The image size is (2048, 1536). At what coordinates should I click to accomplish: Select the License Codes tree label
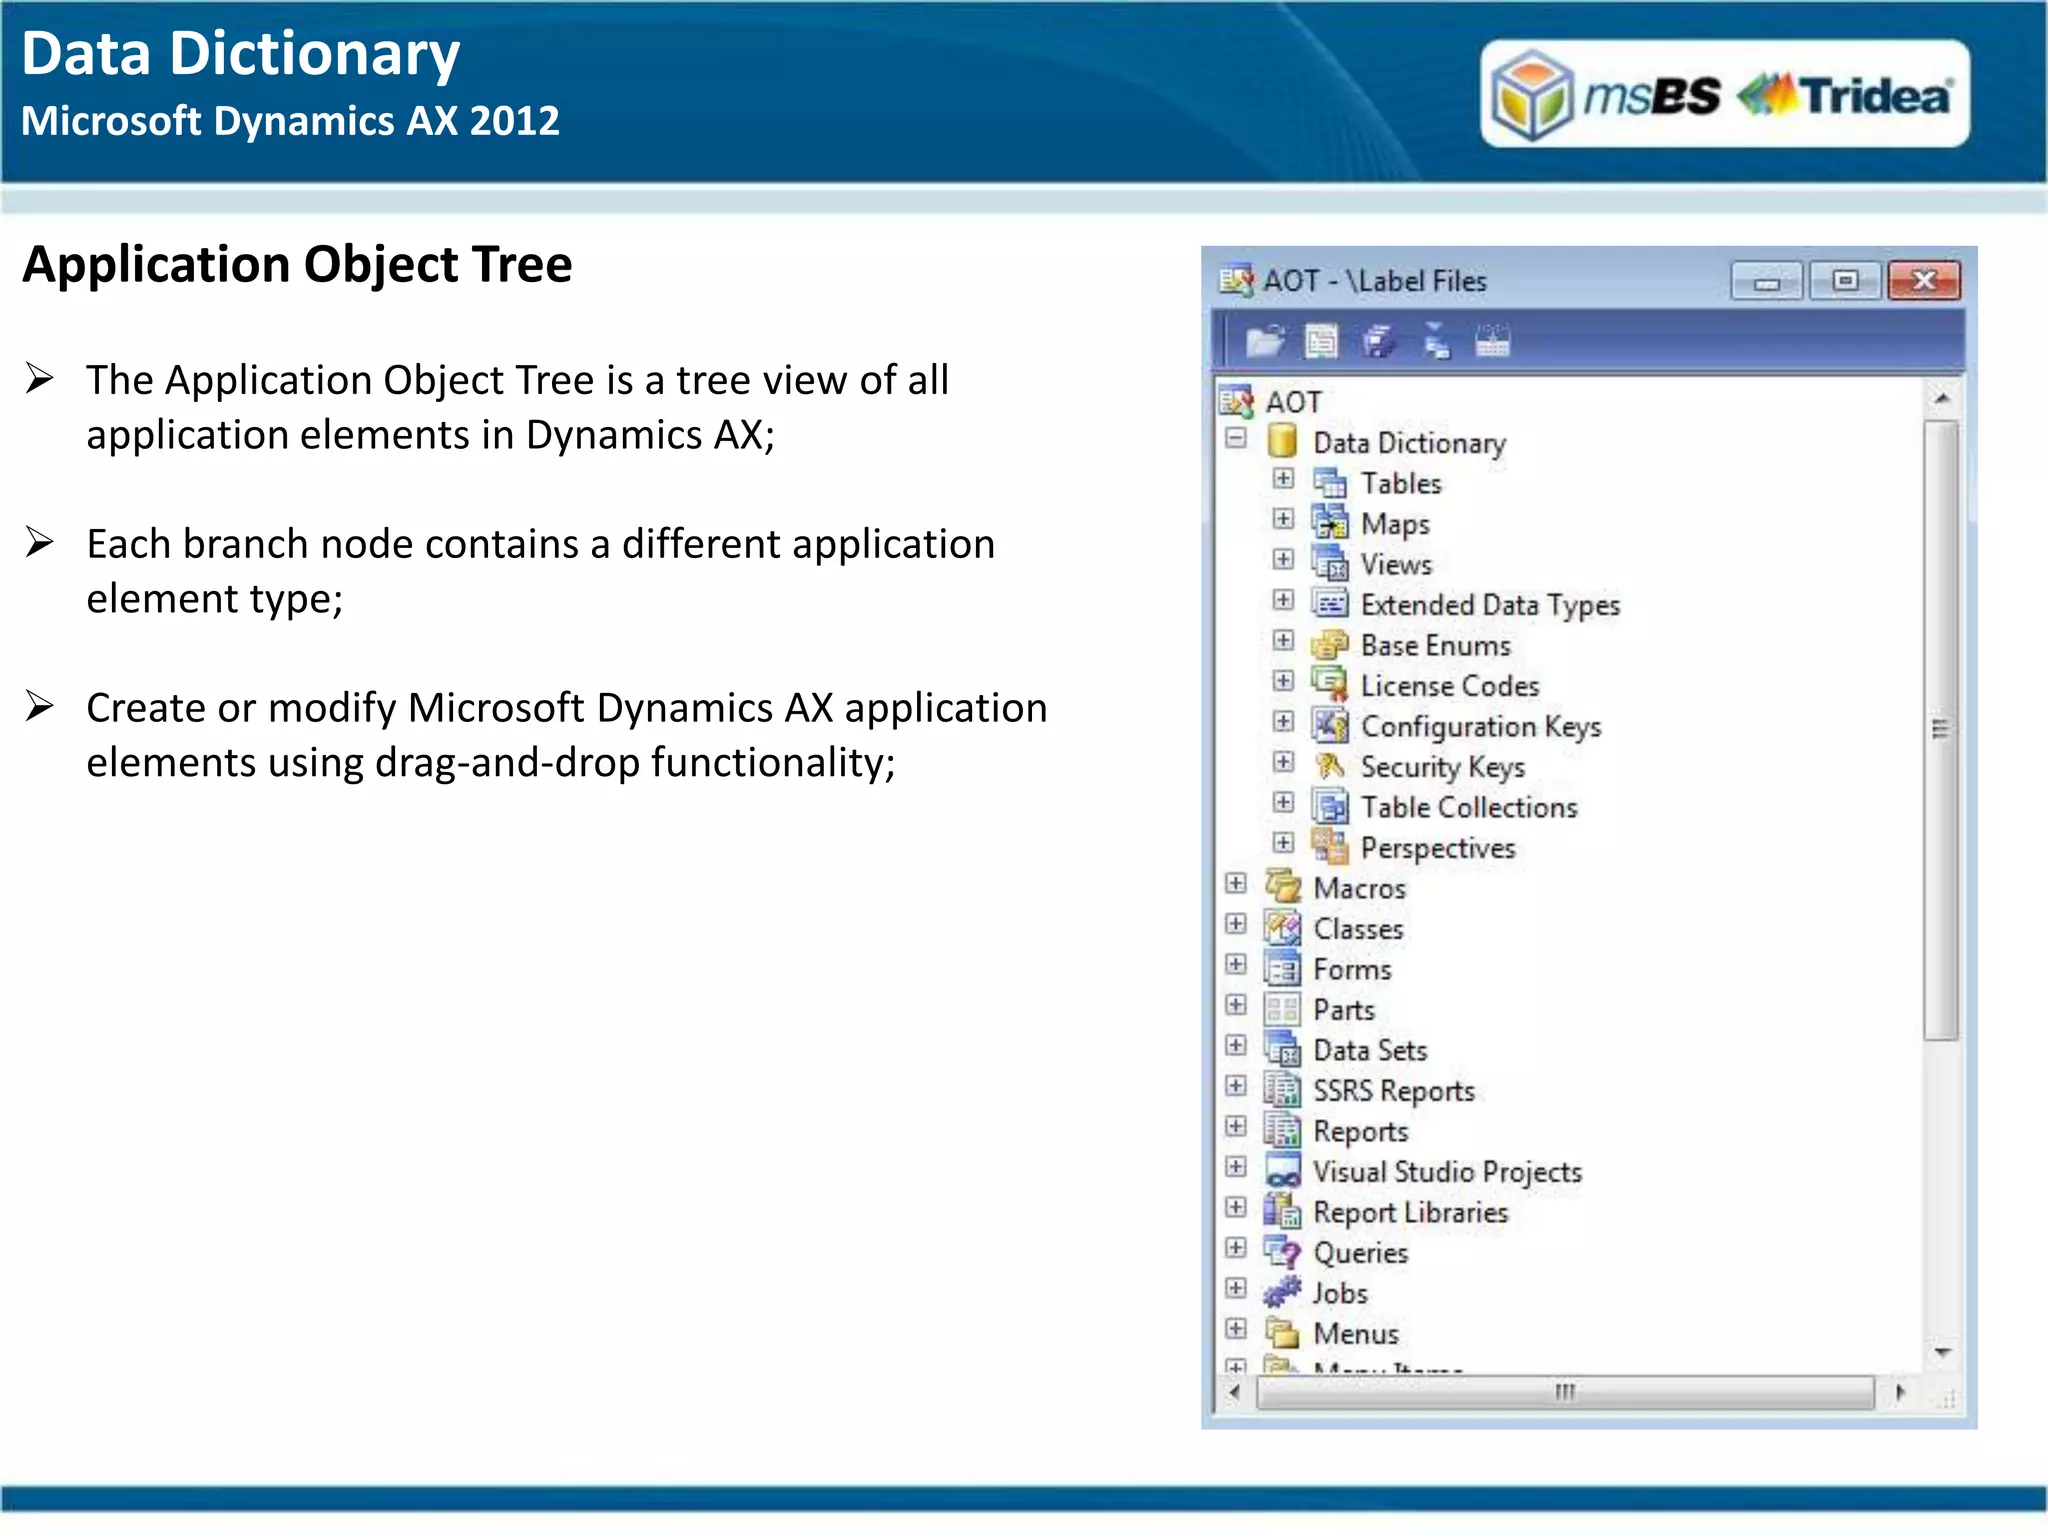pos(1450,686)
